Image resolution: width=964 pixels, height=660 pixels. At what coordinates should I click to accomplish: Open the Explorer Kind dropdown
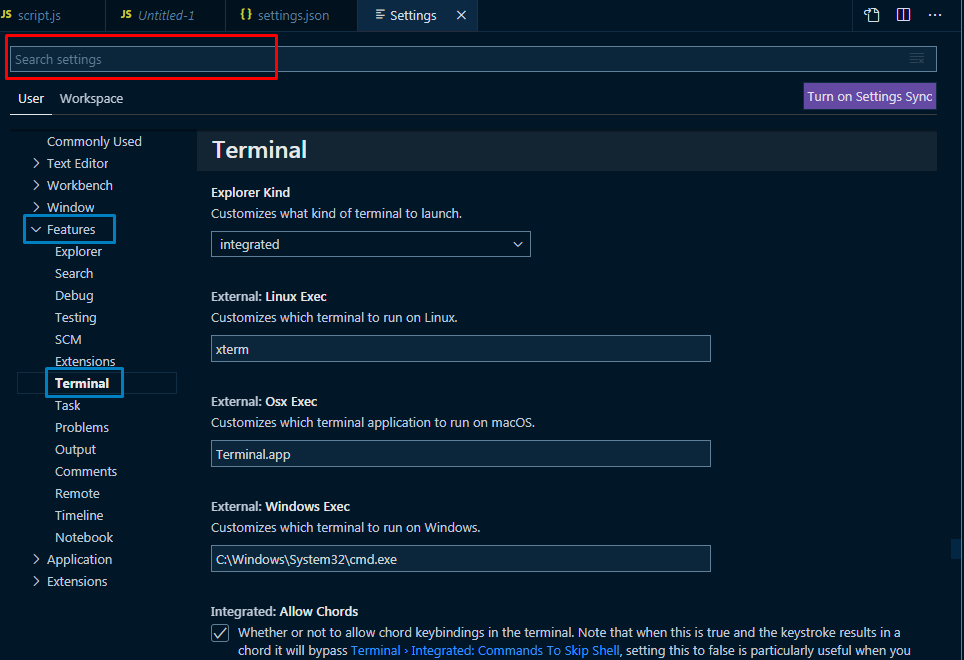pyautogui.click(x=370, y=244)
